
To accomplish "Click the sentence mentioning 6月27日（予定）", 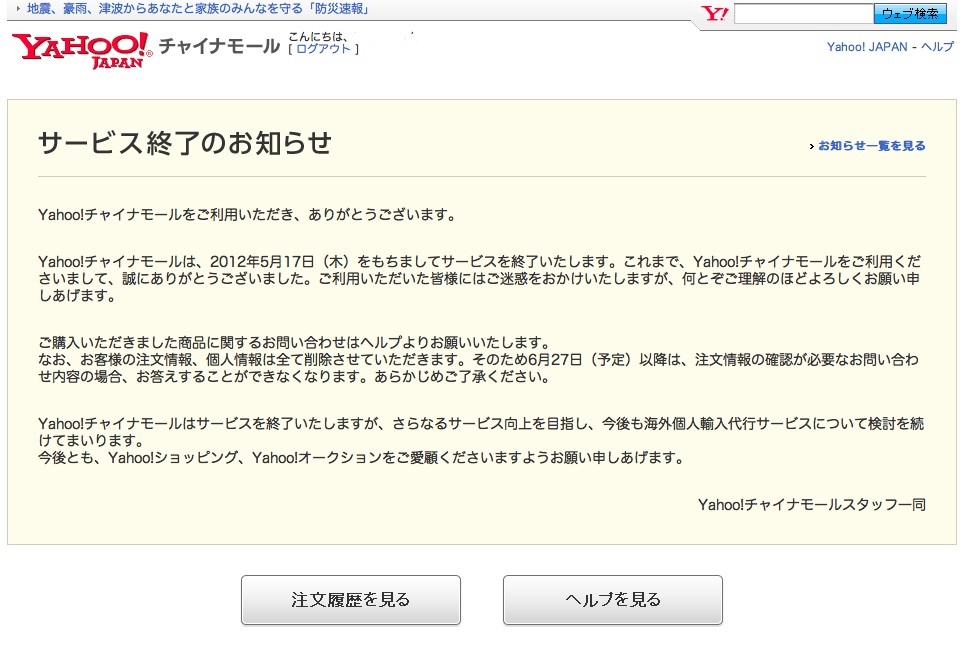I will coord(478,368).
